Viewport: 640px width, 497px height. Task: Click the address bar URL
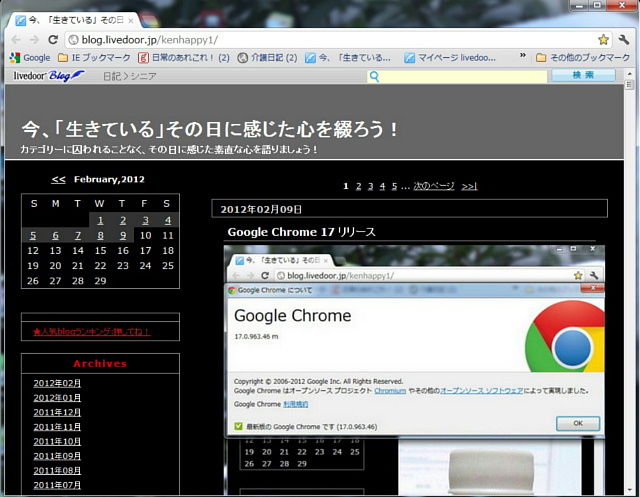pos(149,40)
